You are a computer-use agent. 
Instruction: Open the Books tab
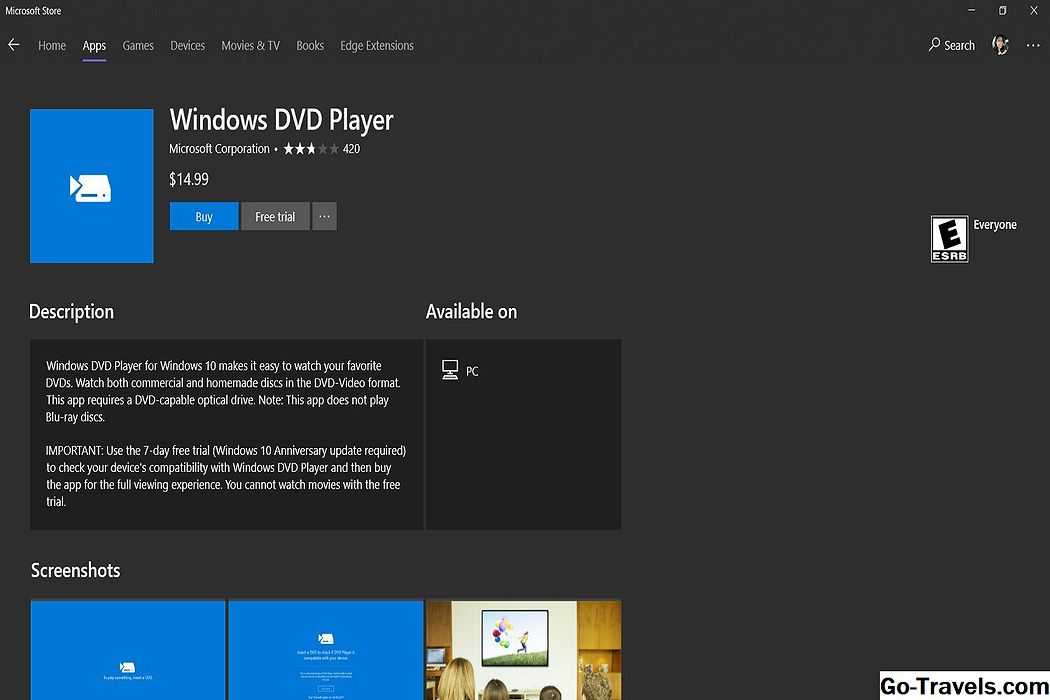coord(310,46)
